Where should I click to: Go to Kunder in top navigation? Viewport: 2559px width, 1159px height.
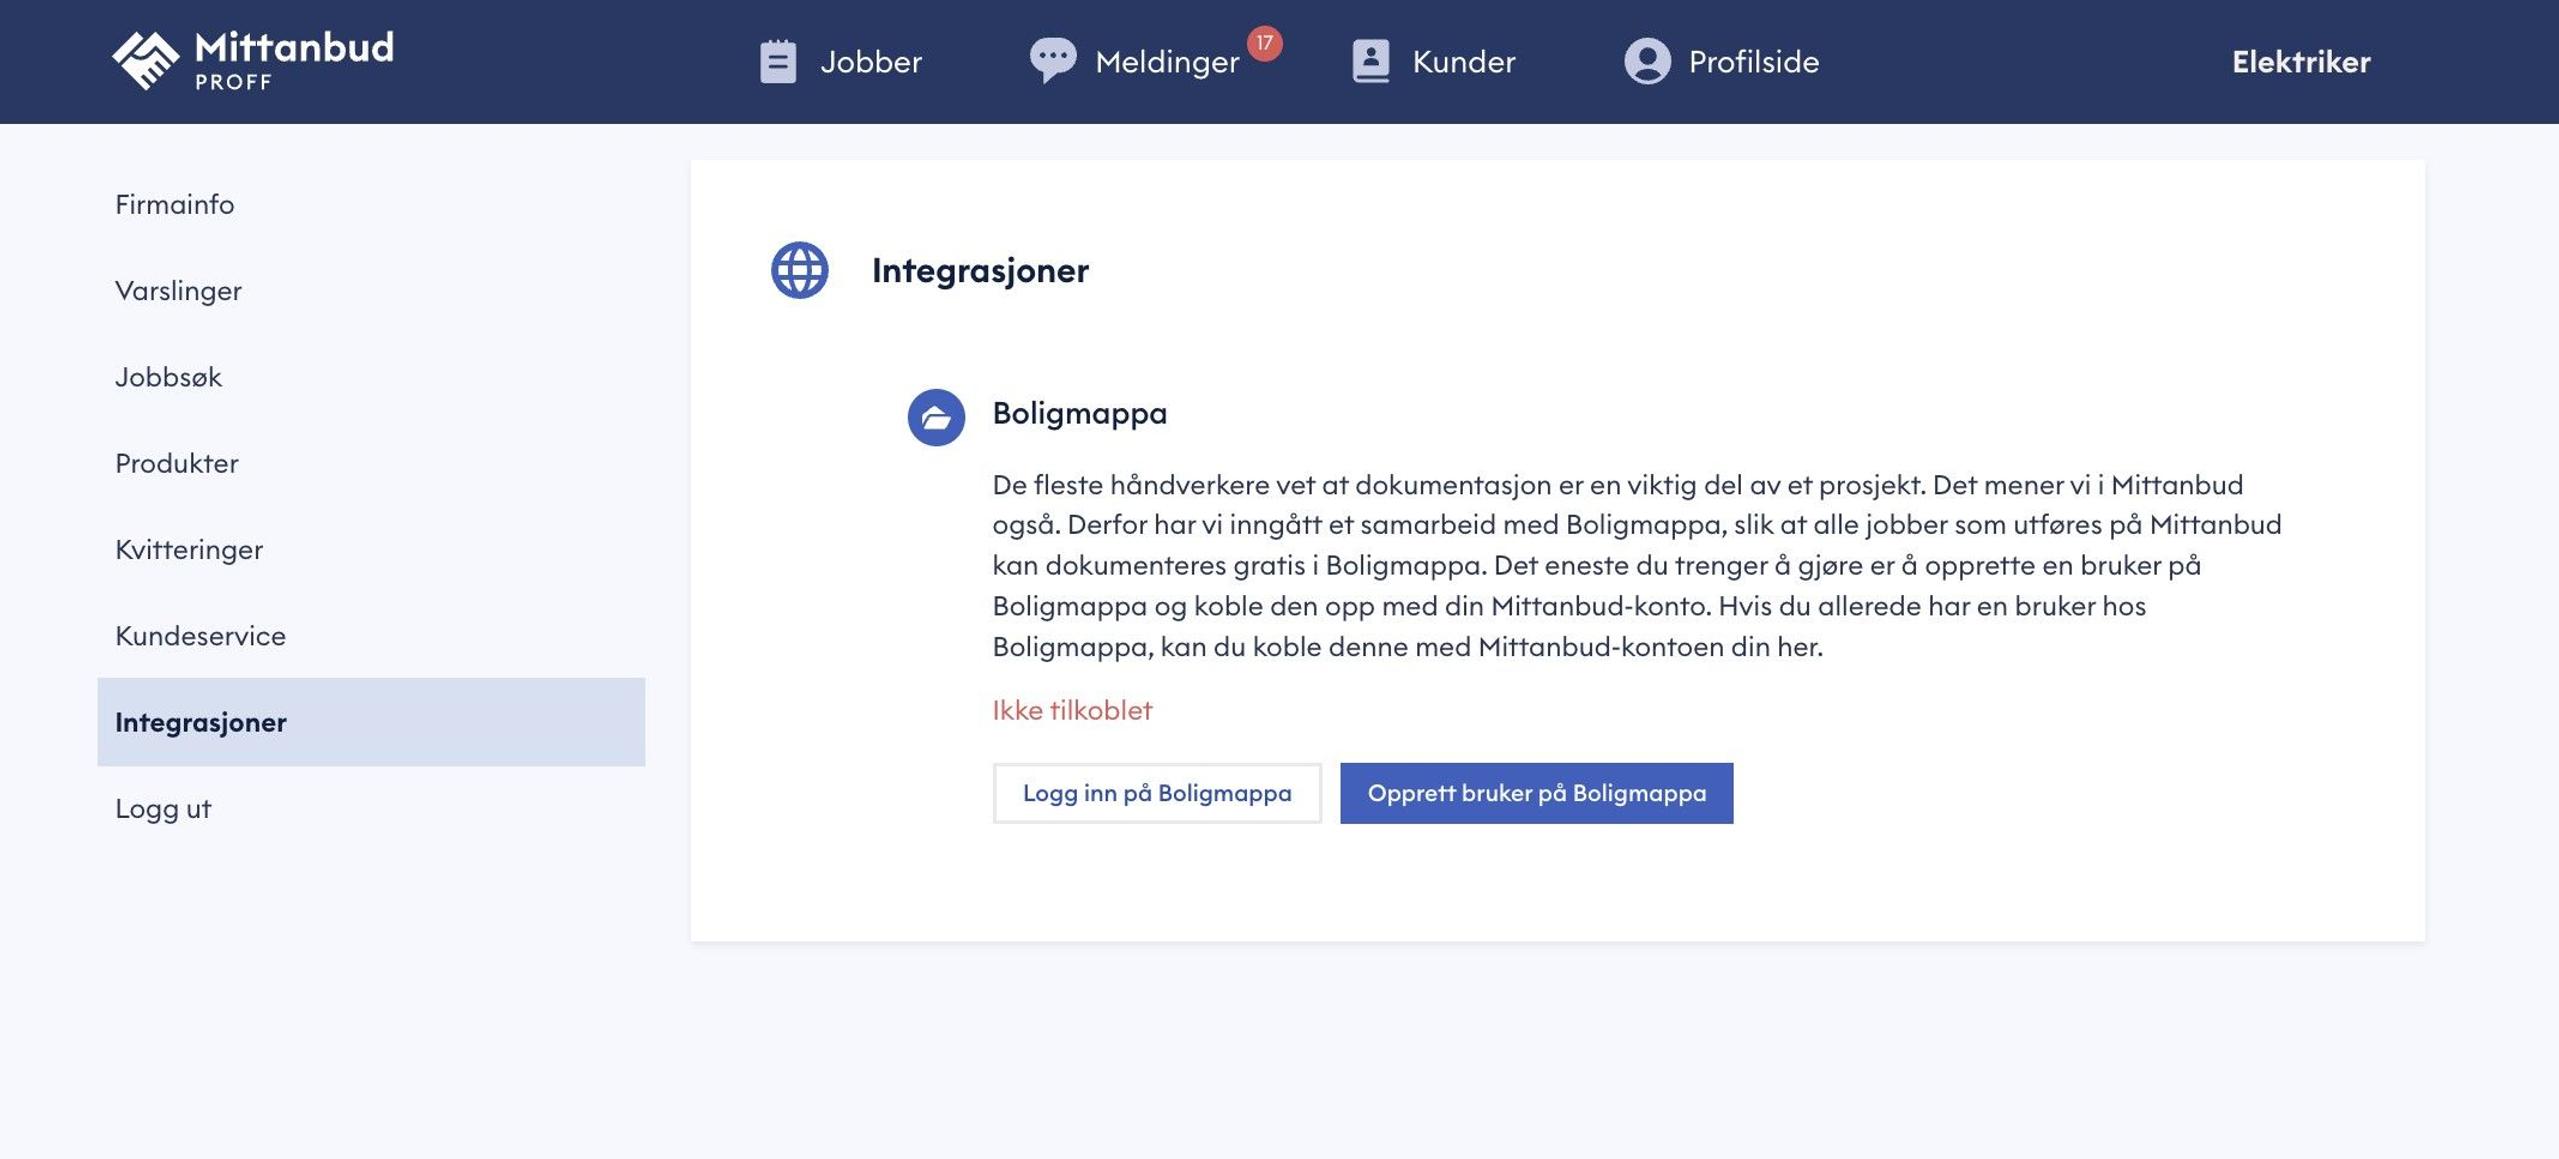point(1463,62)
